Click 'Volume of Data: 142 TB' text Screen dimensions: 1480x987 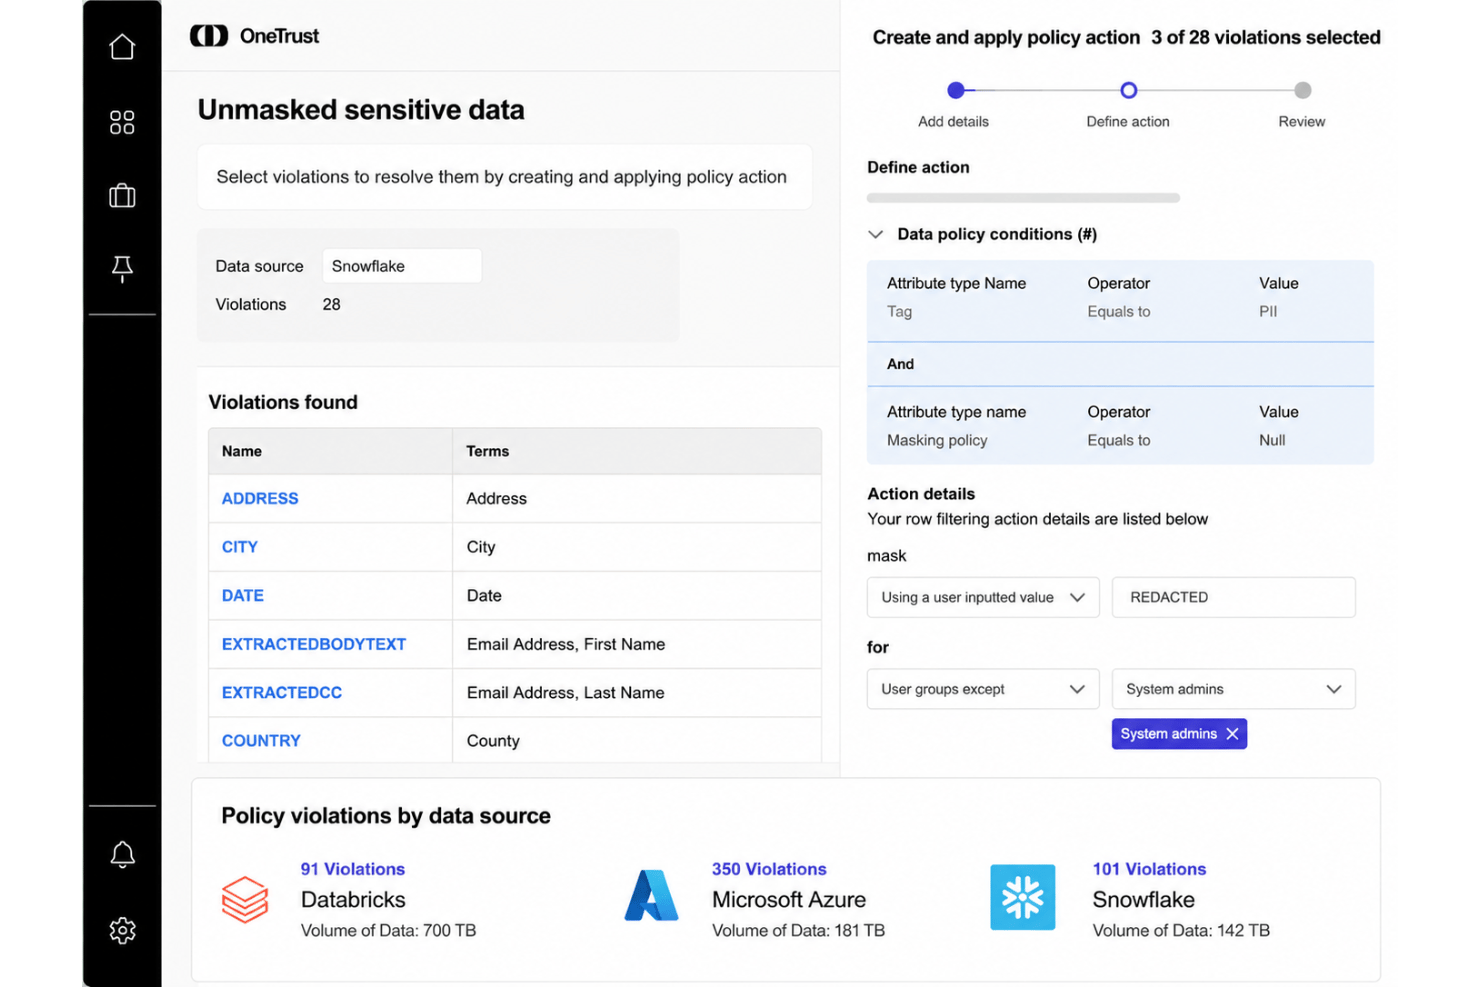point(1181,930)
